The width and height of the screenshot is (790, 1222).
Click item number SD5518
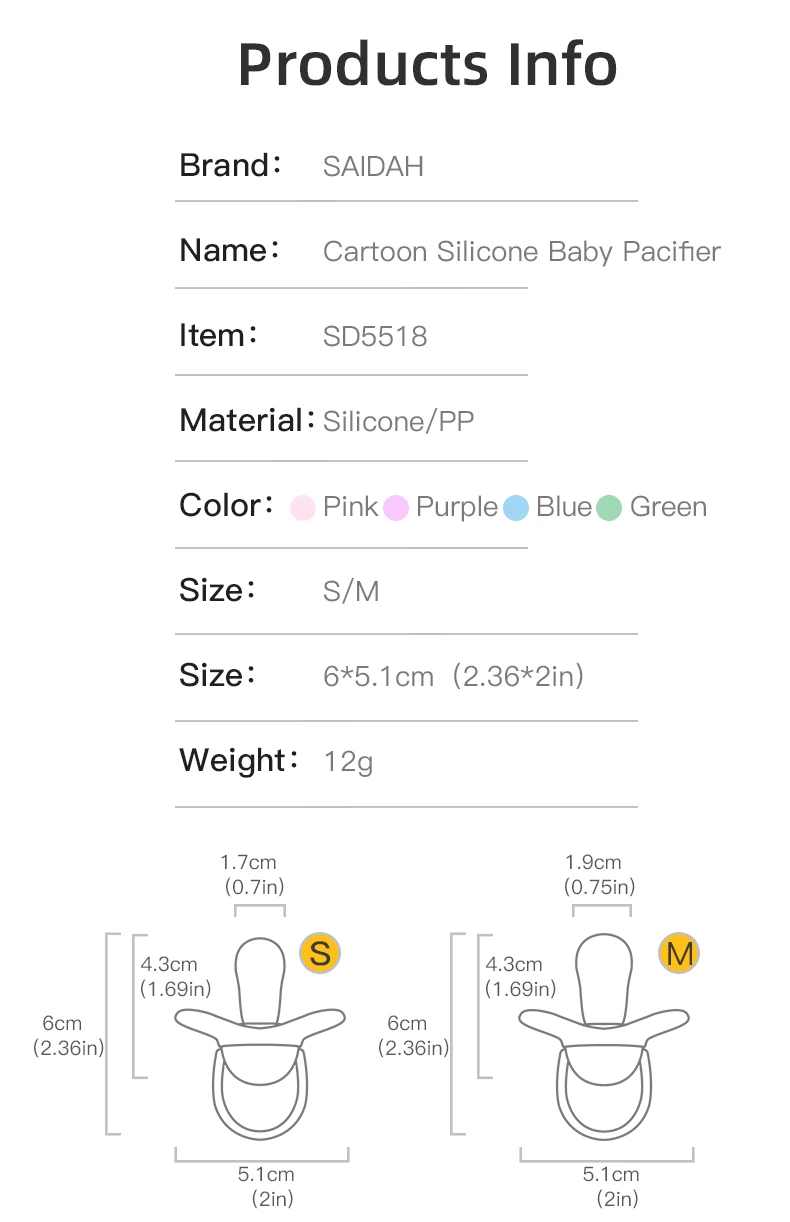(x=375, y=336)
